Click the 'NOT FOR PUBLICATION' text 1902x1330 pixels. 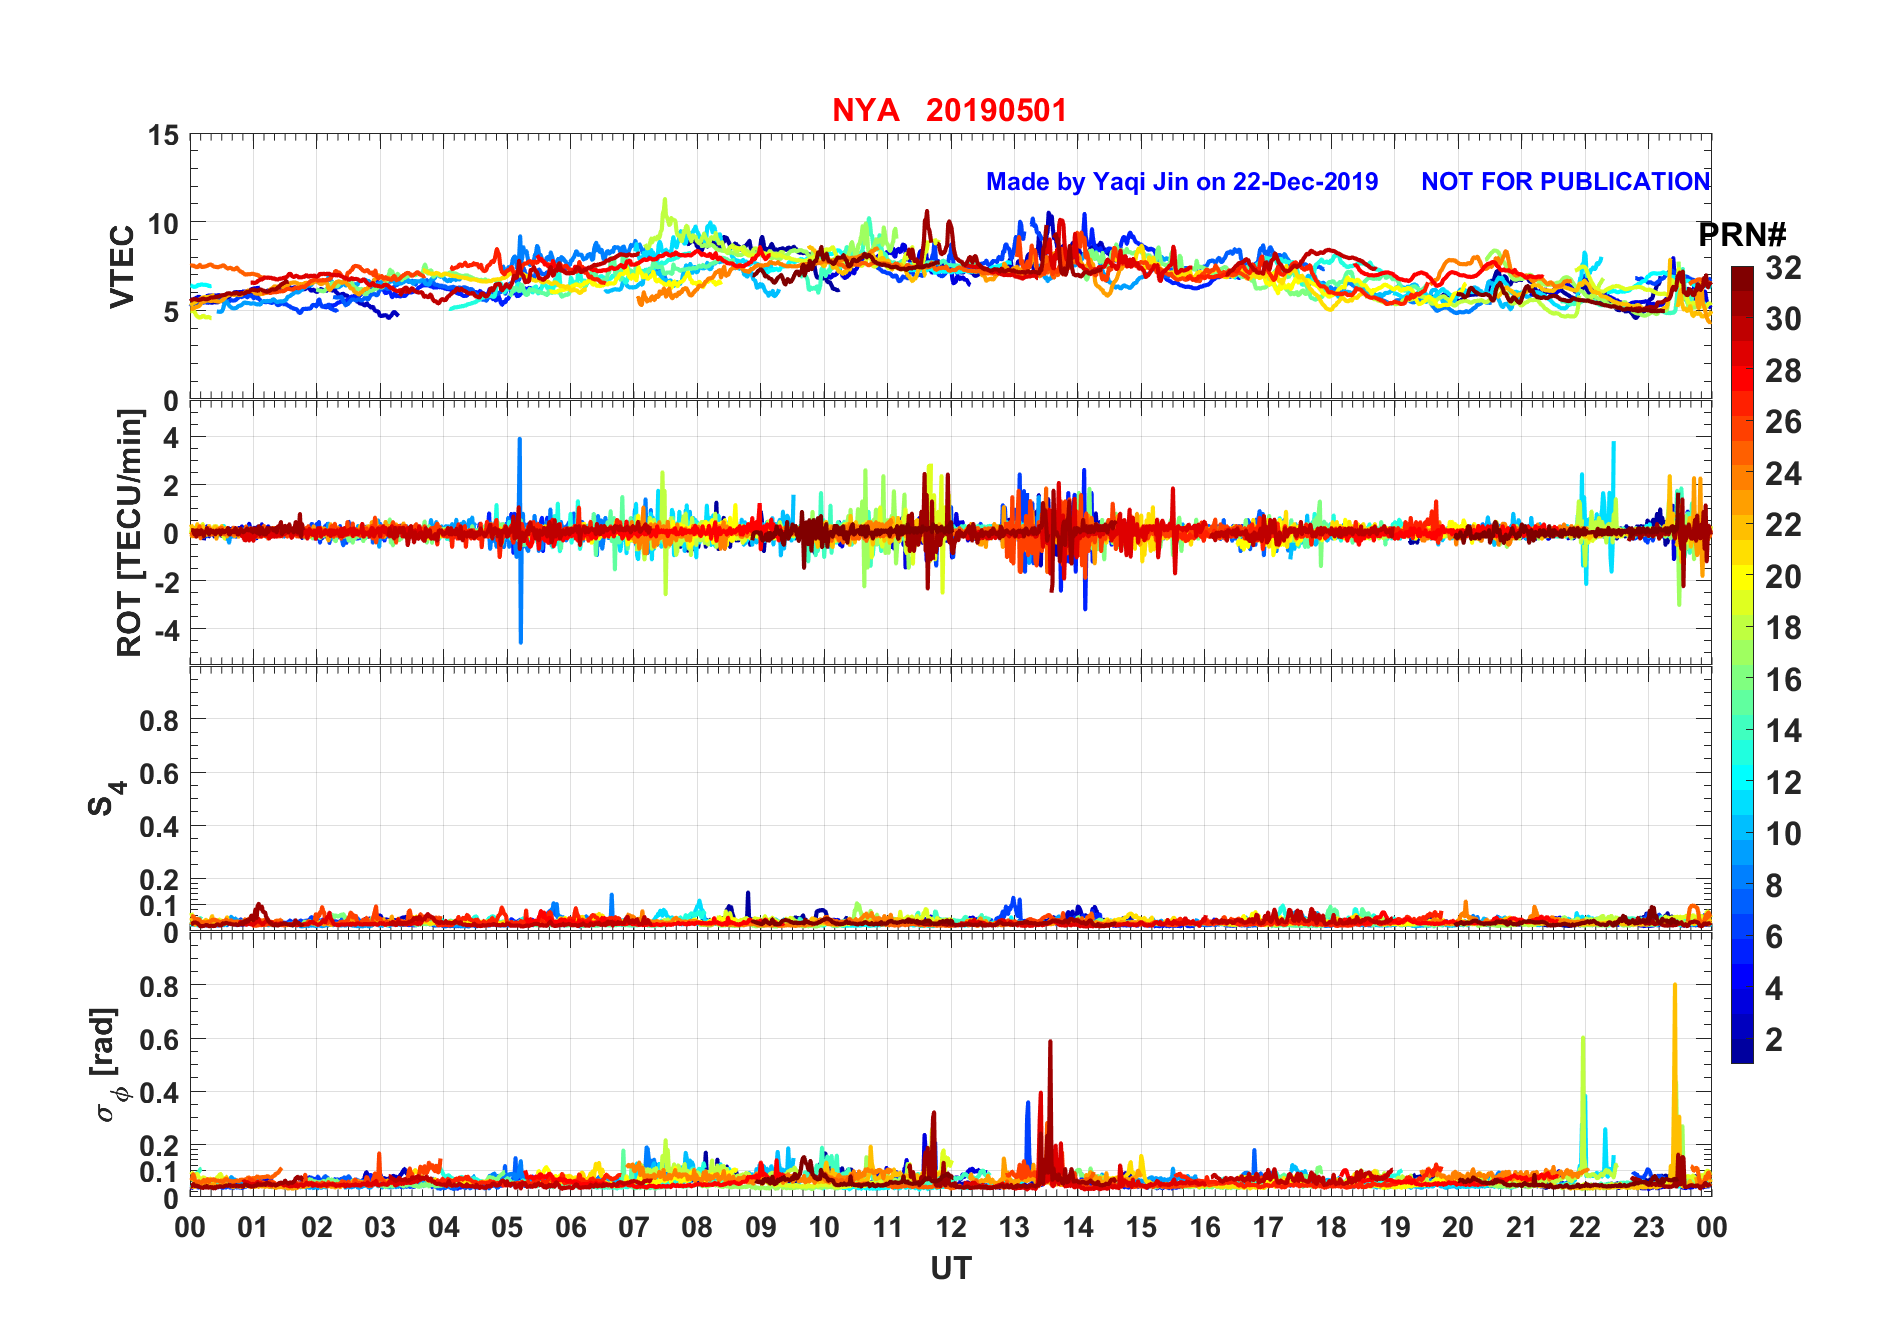[1566, 181]
